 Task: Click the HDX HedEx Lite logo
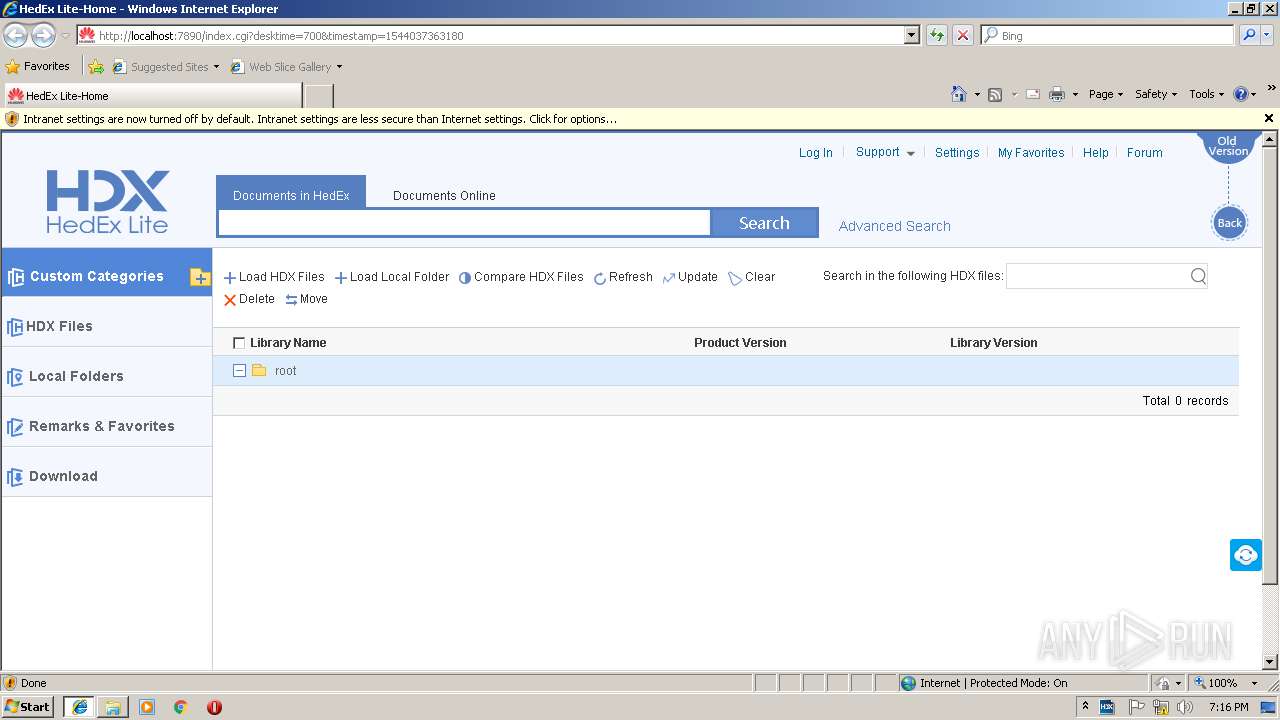click(107, 201)
